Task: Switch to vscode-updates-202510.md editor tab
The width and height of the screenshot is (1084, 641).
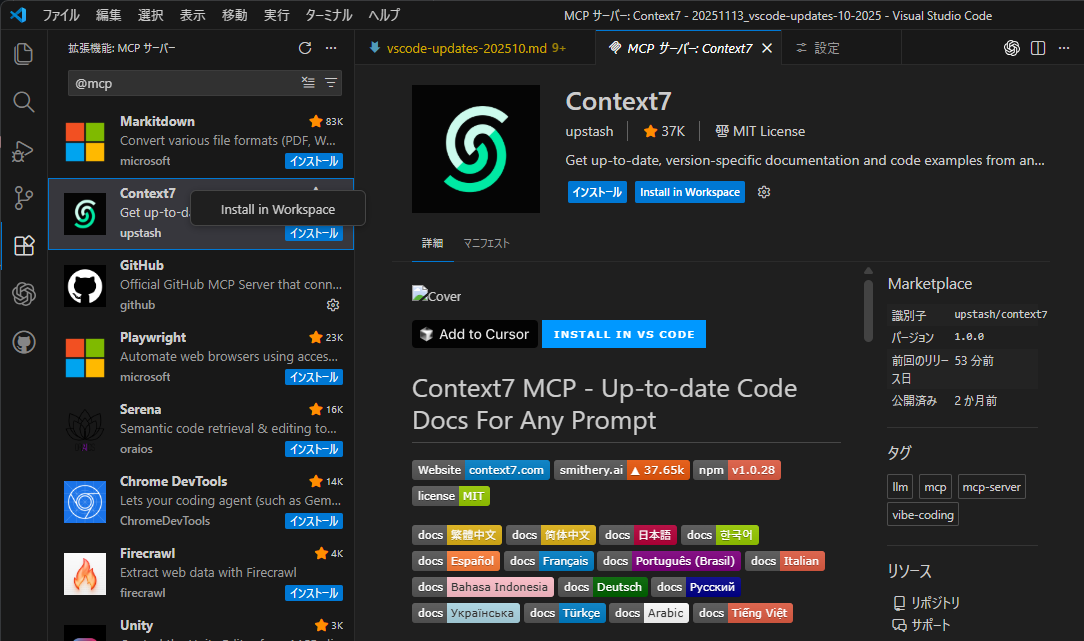Action: pos(466,48)
